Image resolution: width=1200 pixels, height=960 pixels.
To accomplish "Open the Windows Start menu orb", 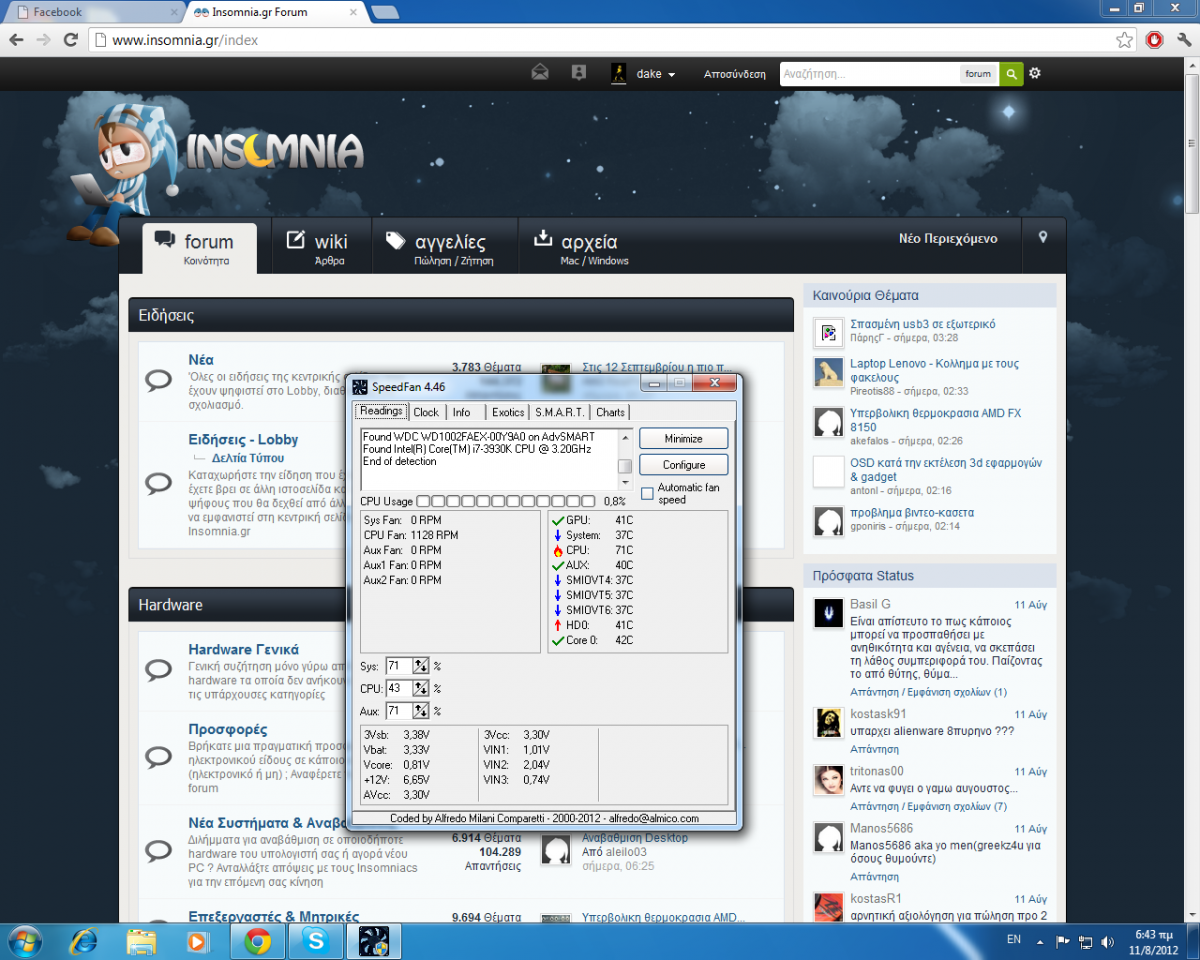I will (x=24, y=941).
